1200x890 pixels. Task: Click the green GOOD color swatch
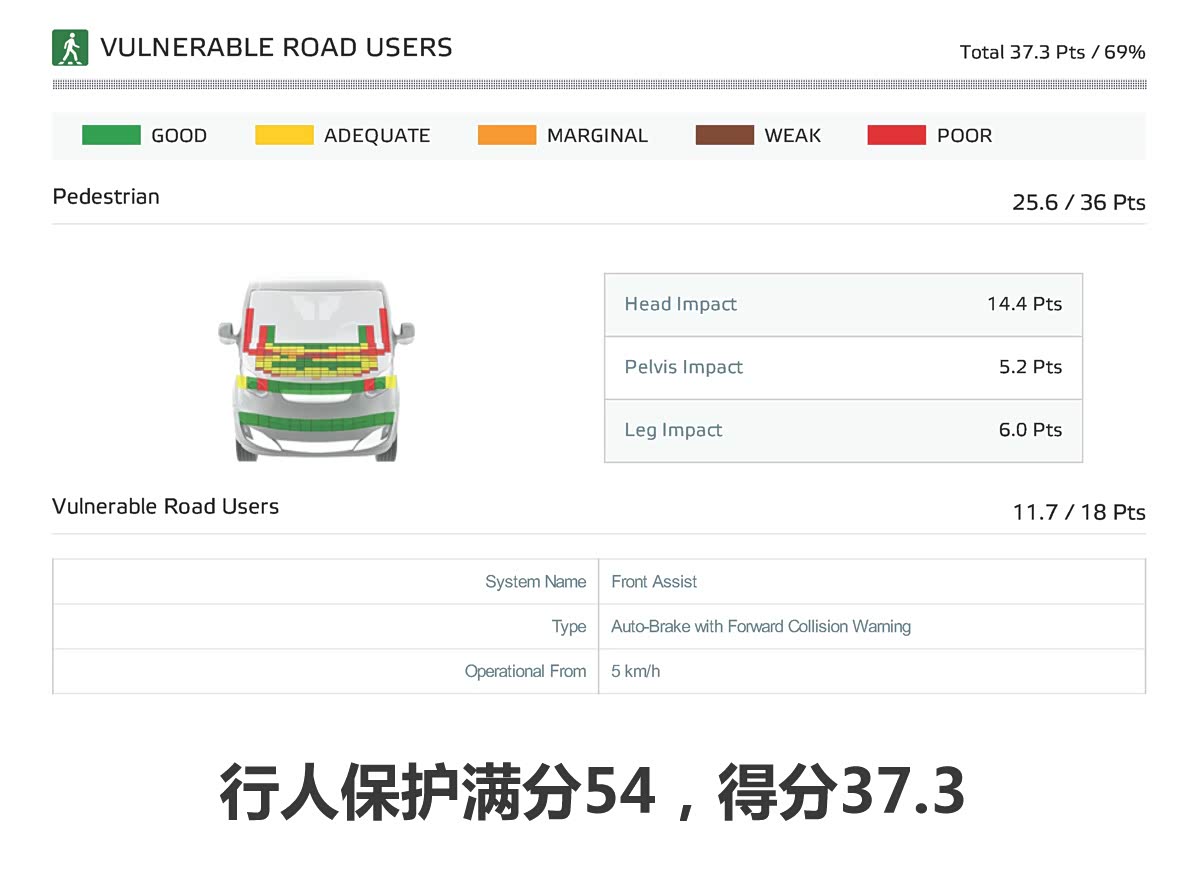coord(111,135)
